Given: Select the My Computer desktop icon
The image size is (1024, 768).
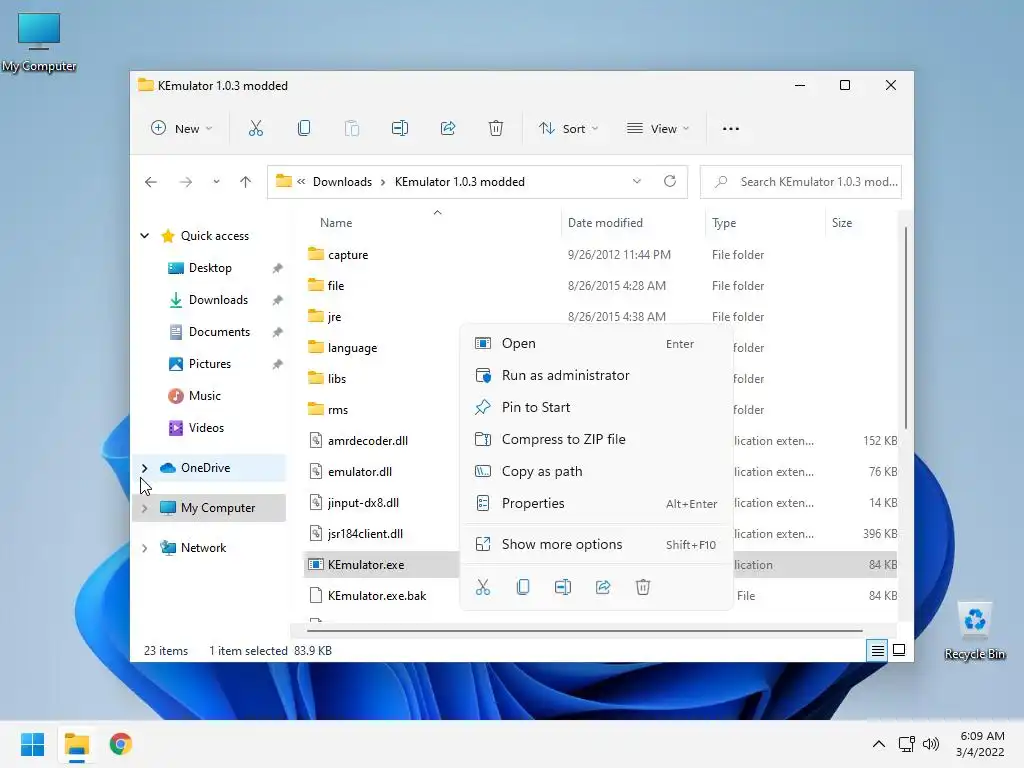Looking at the screenshot, I should pyautogui.click(x=39, y=42).
